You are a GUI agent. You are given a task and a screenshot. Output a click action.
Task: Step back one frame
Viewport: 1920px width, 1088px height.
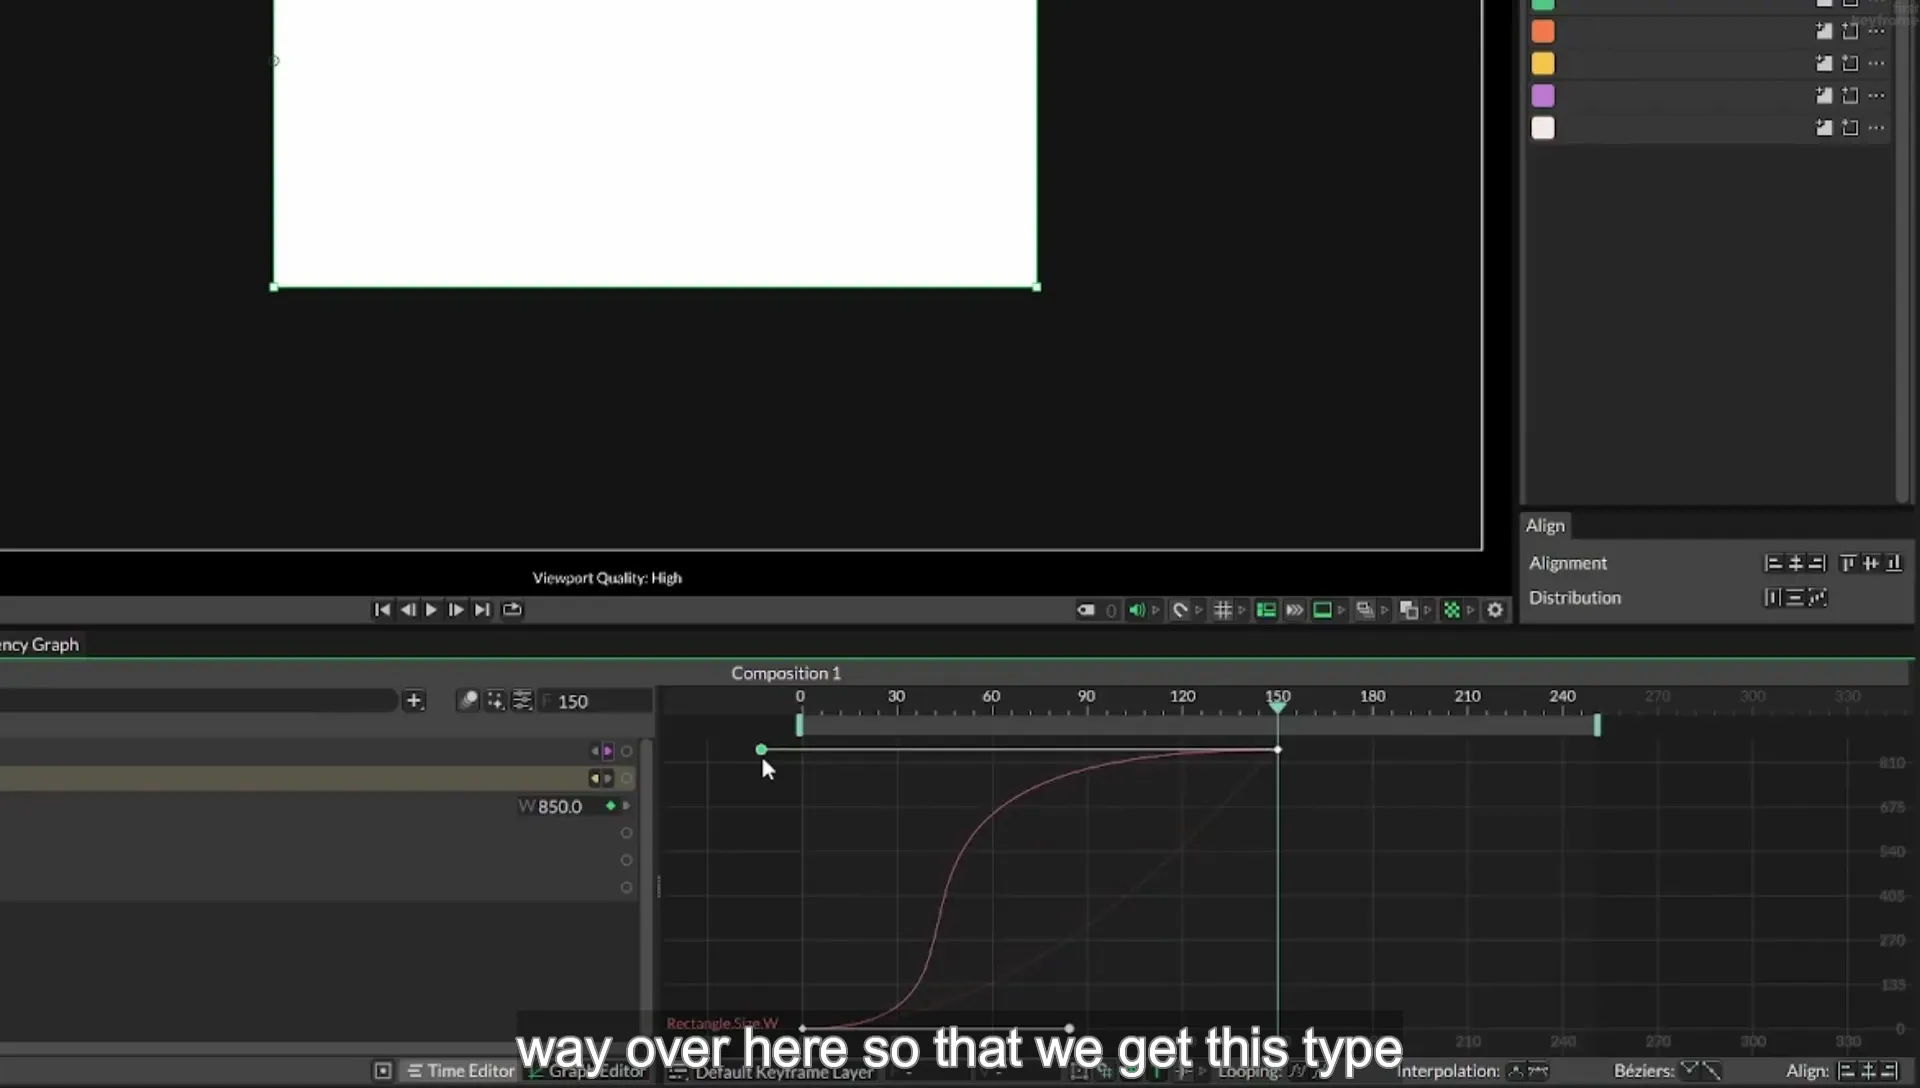pyautogui.click(x=407, y=610)
